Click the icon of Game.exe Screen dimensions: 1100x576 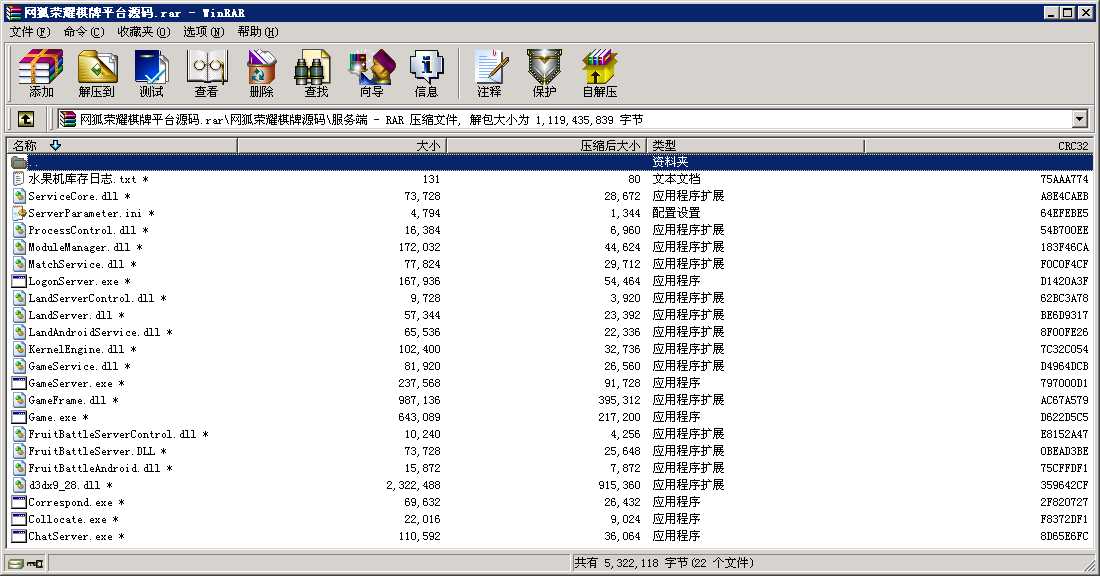pos(19,417)
